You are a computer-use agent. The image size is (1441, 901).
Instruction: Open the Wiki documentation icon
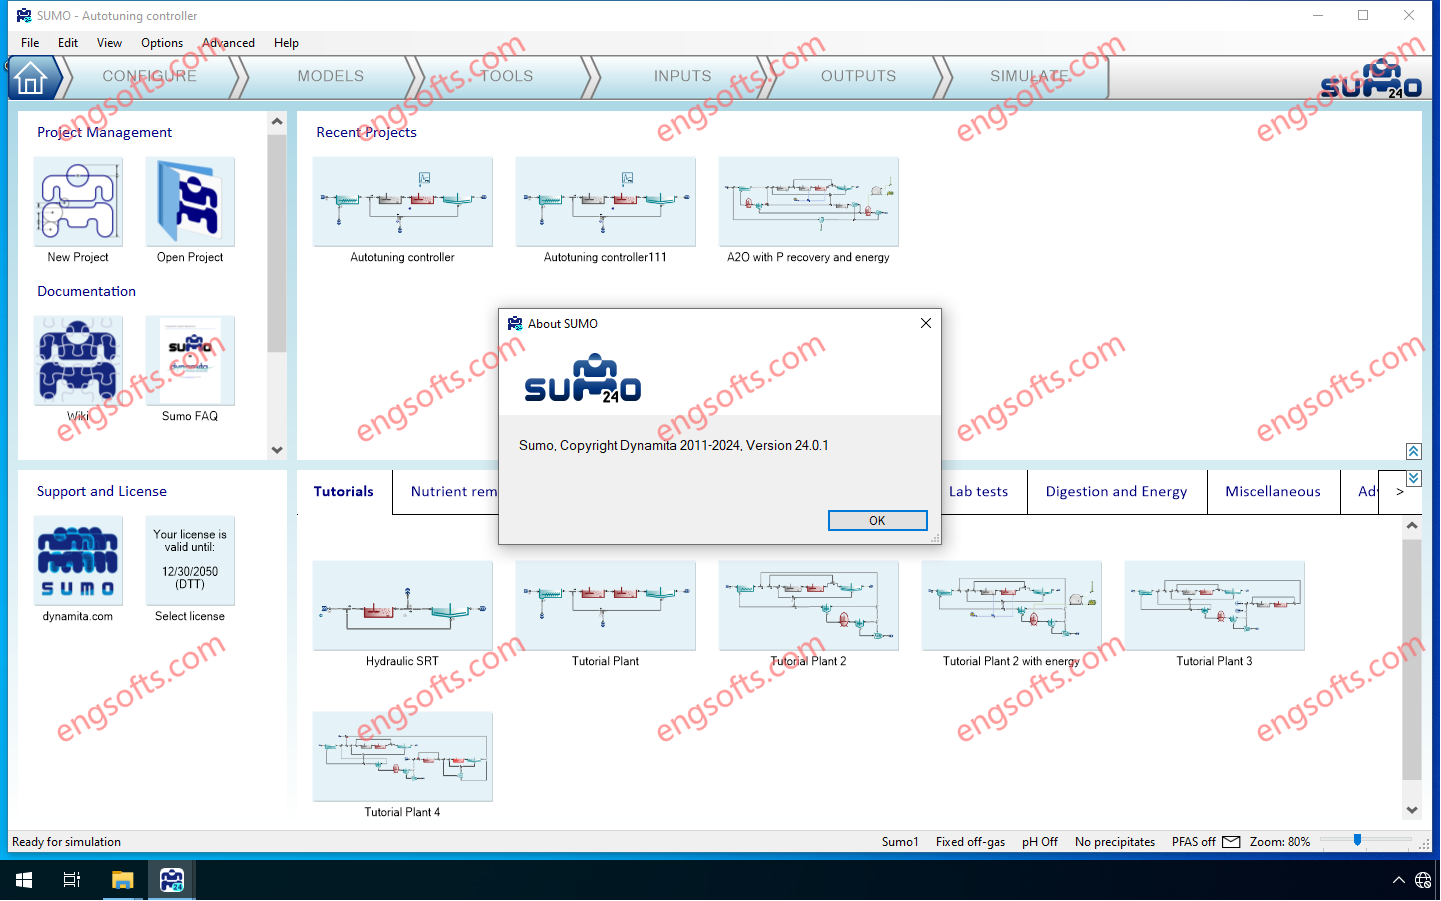(x=78, y=360)
